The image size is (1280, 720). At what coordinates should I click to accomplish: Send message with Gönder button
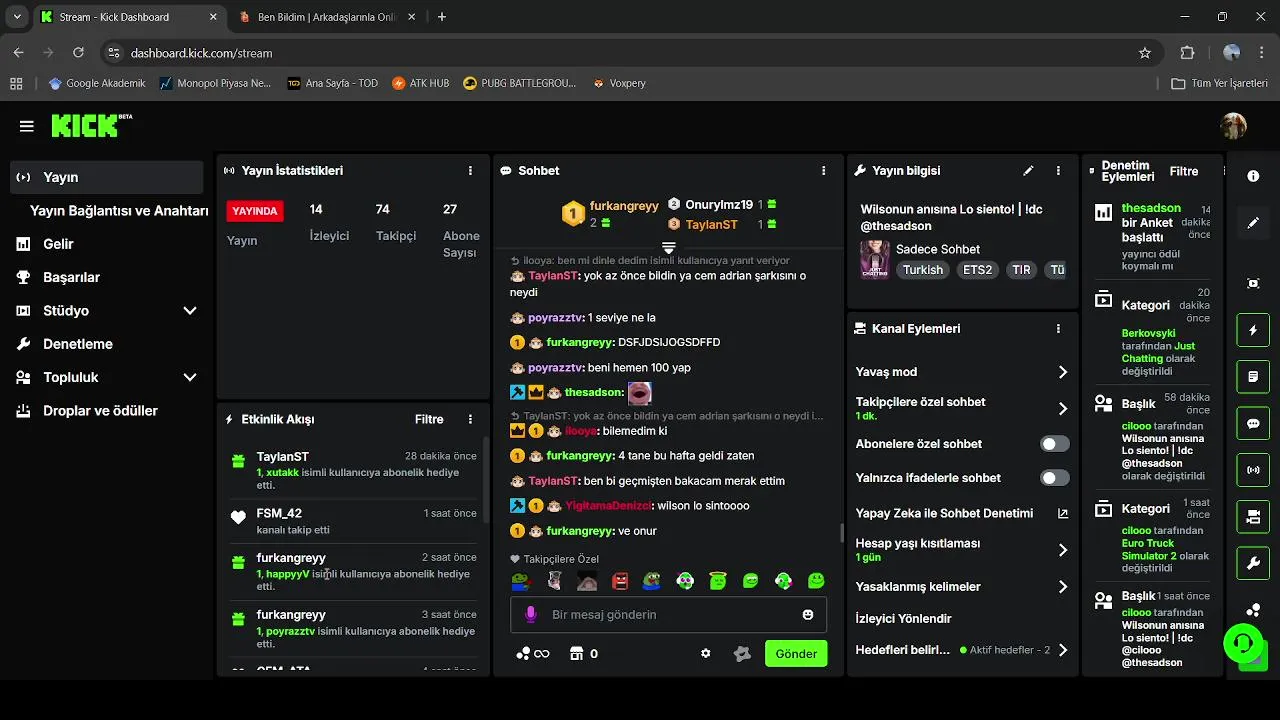tap(796, 654)
